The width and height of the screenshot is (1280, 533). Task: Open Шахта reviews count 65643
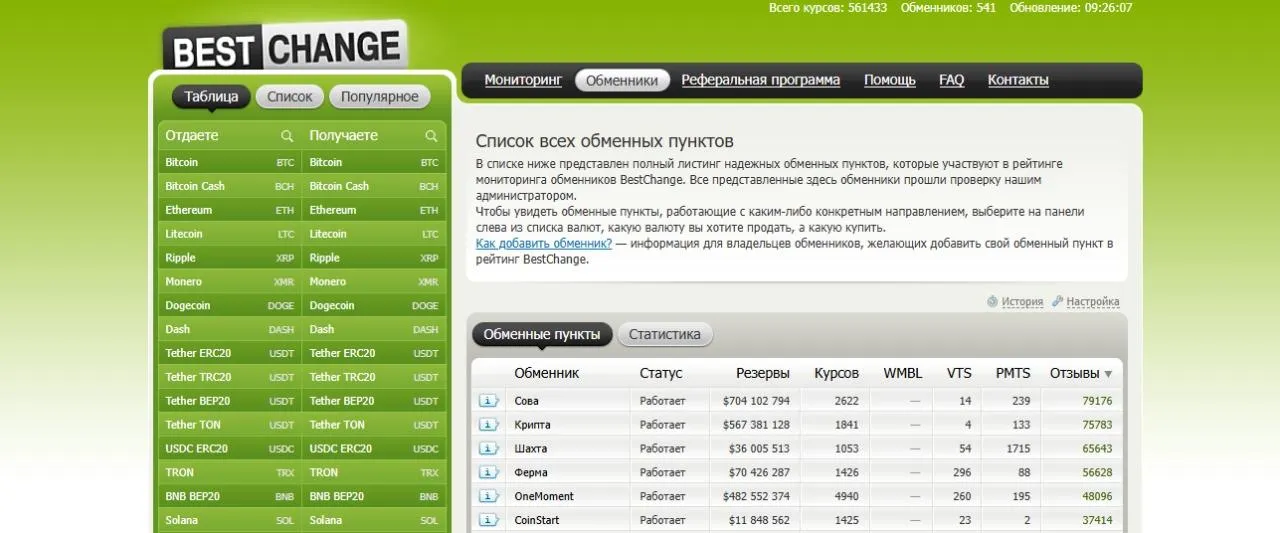tap(1097, 449)
